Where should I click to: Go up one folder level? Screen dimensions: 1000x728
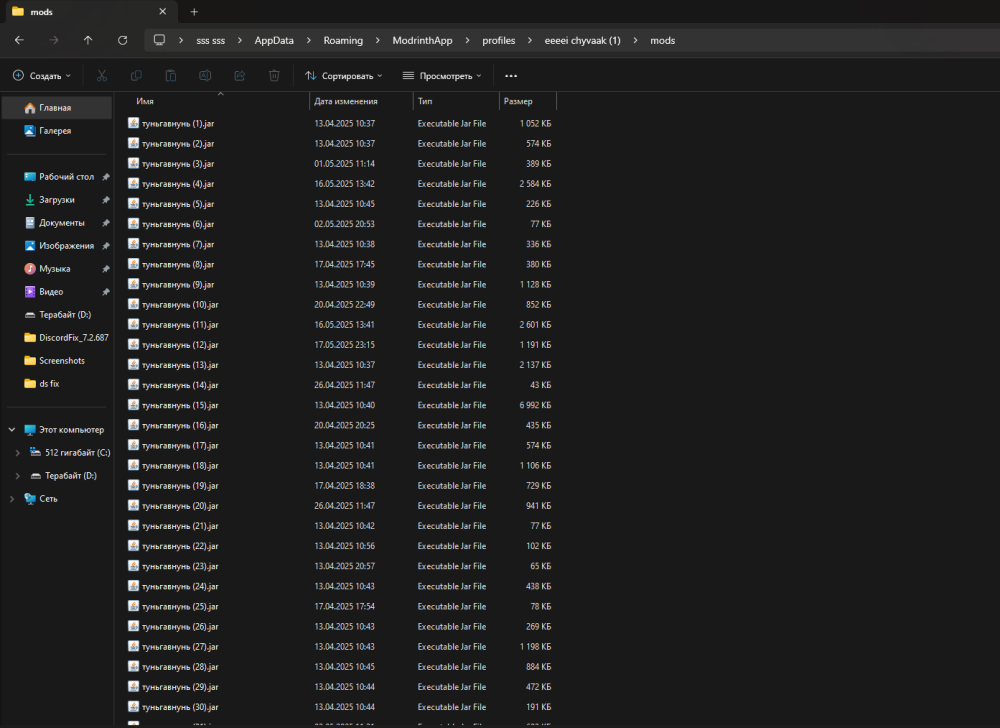pyautogui.click(x=88, y=40)
